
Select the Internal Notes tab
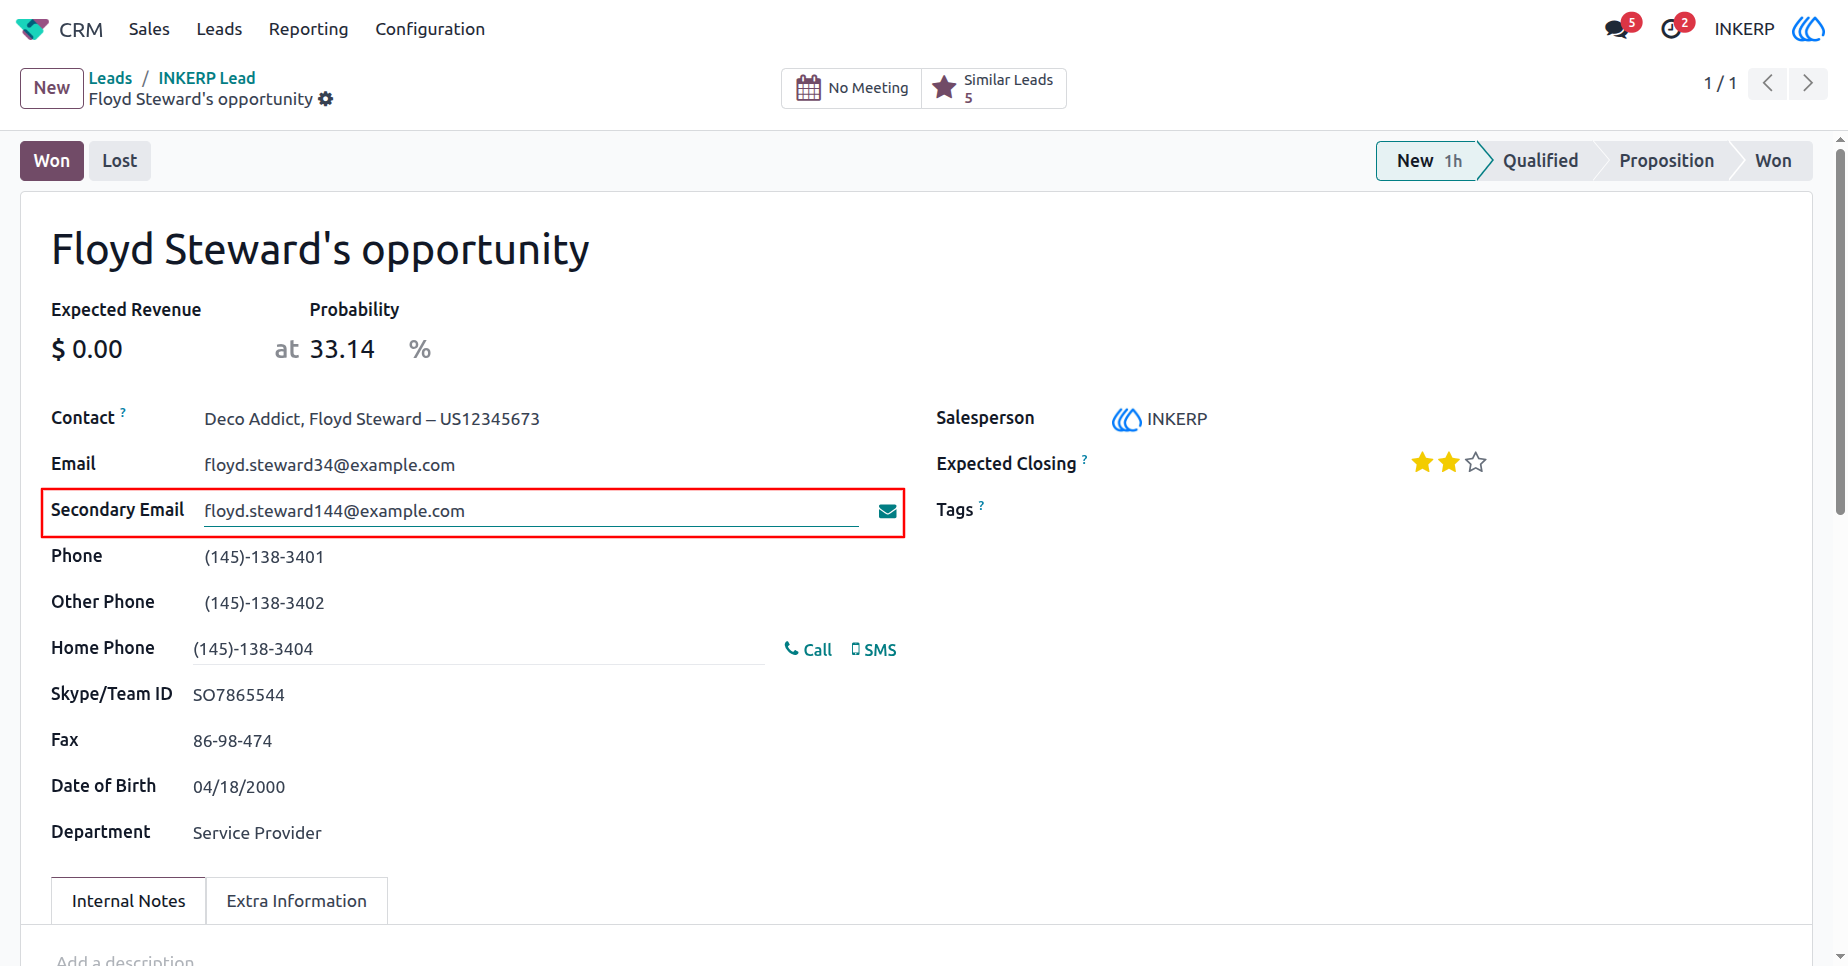[x=129, y=901]
